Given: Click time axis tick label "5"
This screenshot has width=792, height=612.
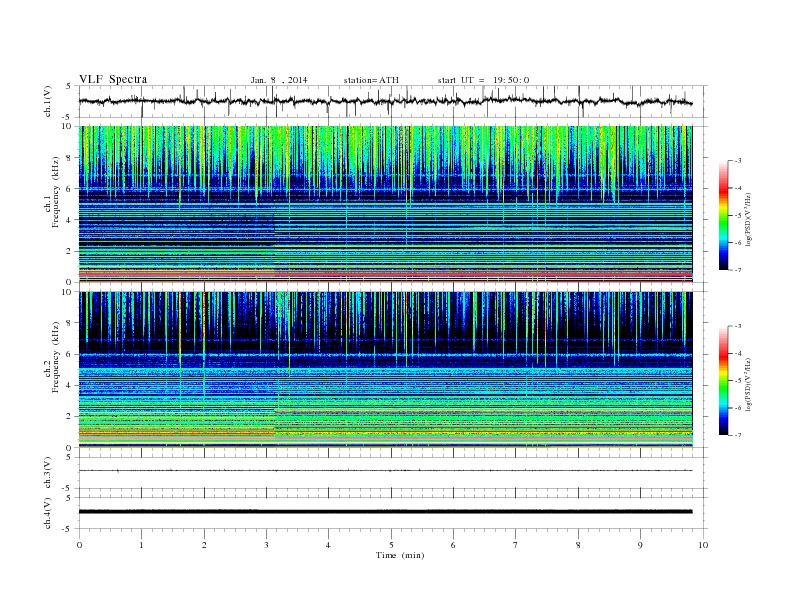Looking at the screenshot, I should pyautogui.click(x=391, y=545).
